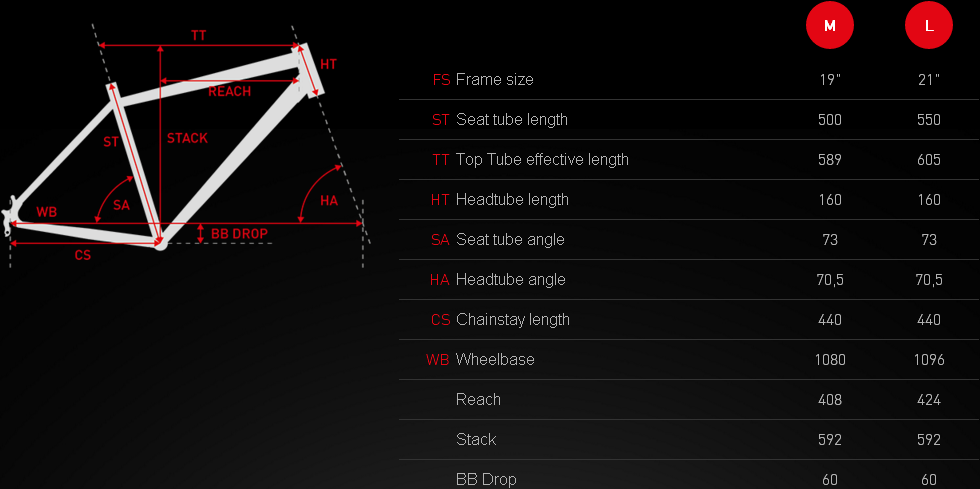980x489 pixels.
Task: Select the L size red circle
Action: click(x=929, y=26)
